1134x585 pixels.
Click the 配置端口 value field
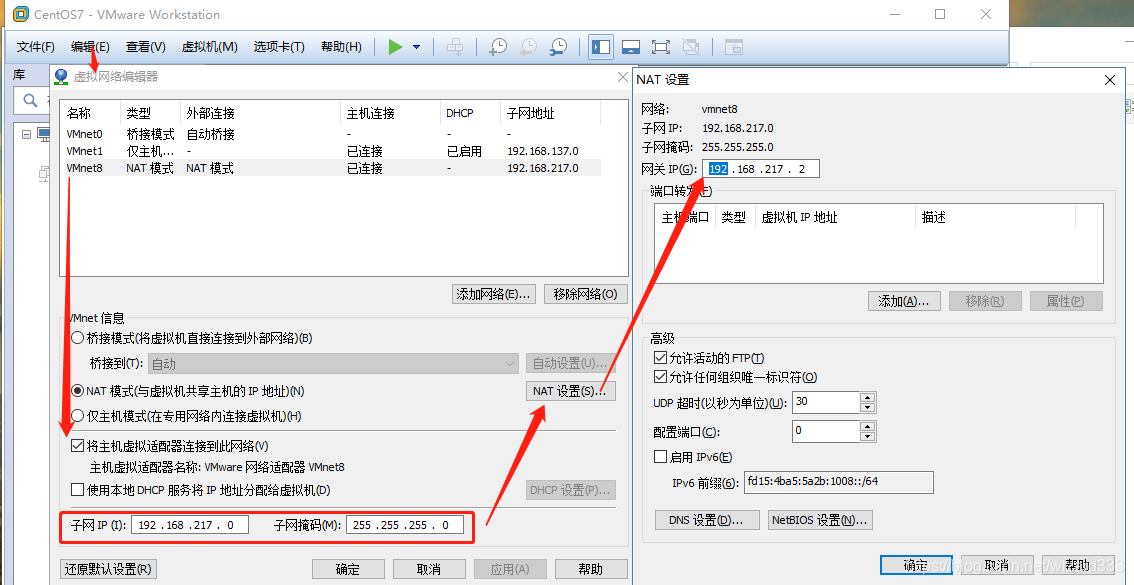tap(825, 432)
